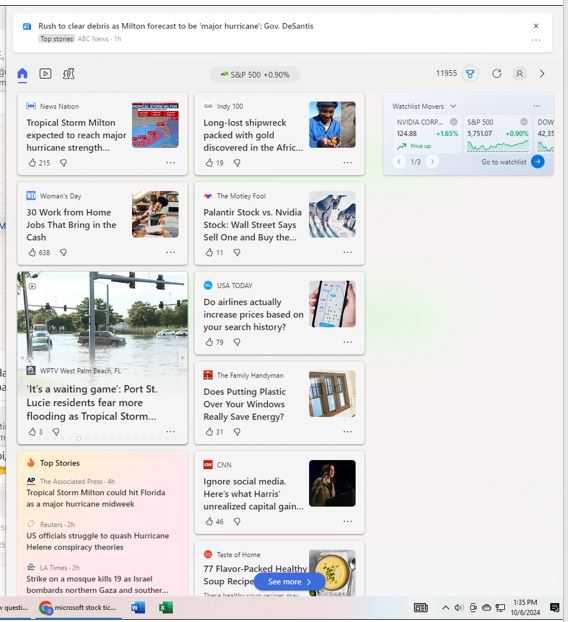Open the Play games tab icon
This screenshot has height=622, width=568.
click(x=68, y=74)
